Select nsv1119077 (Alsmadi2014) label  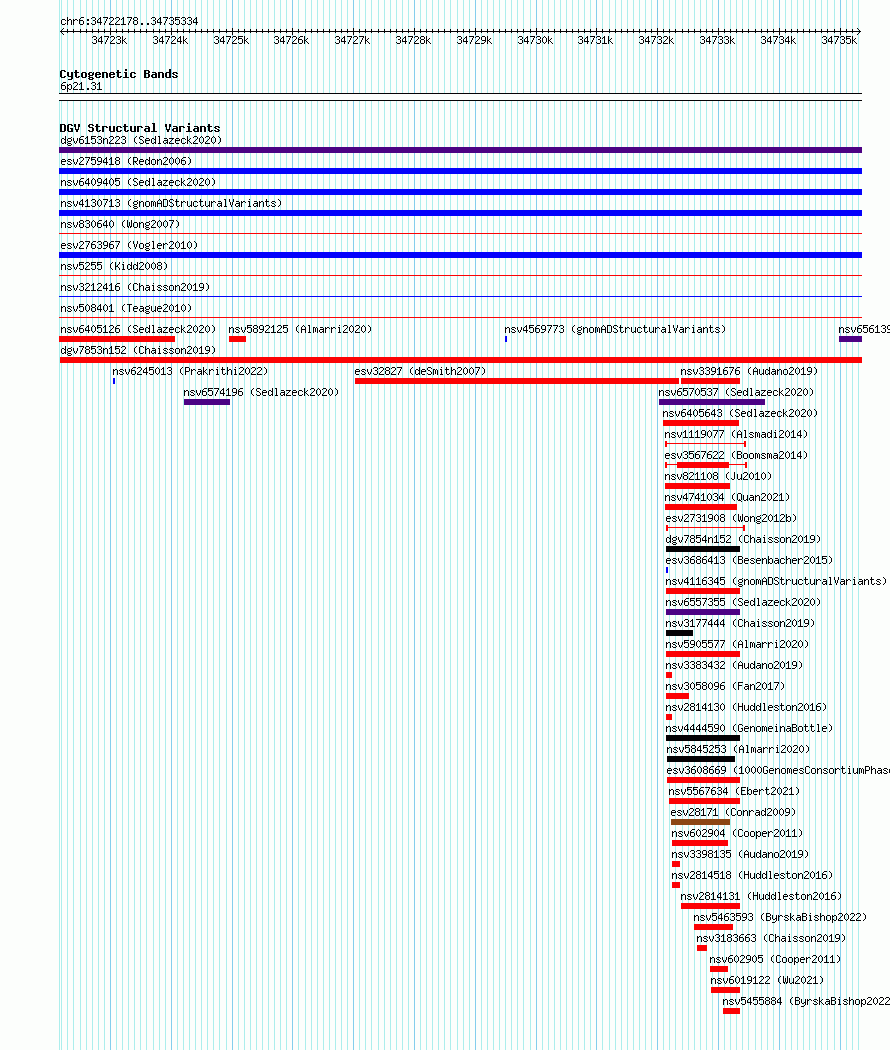click(x=737, y=435)
